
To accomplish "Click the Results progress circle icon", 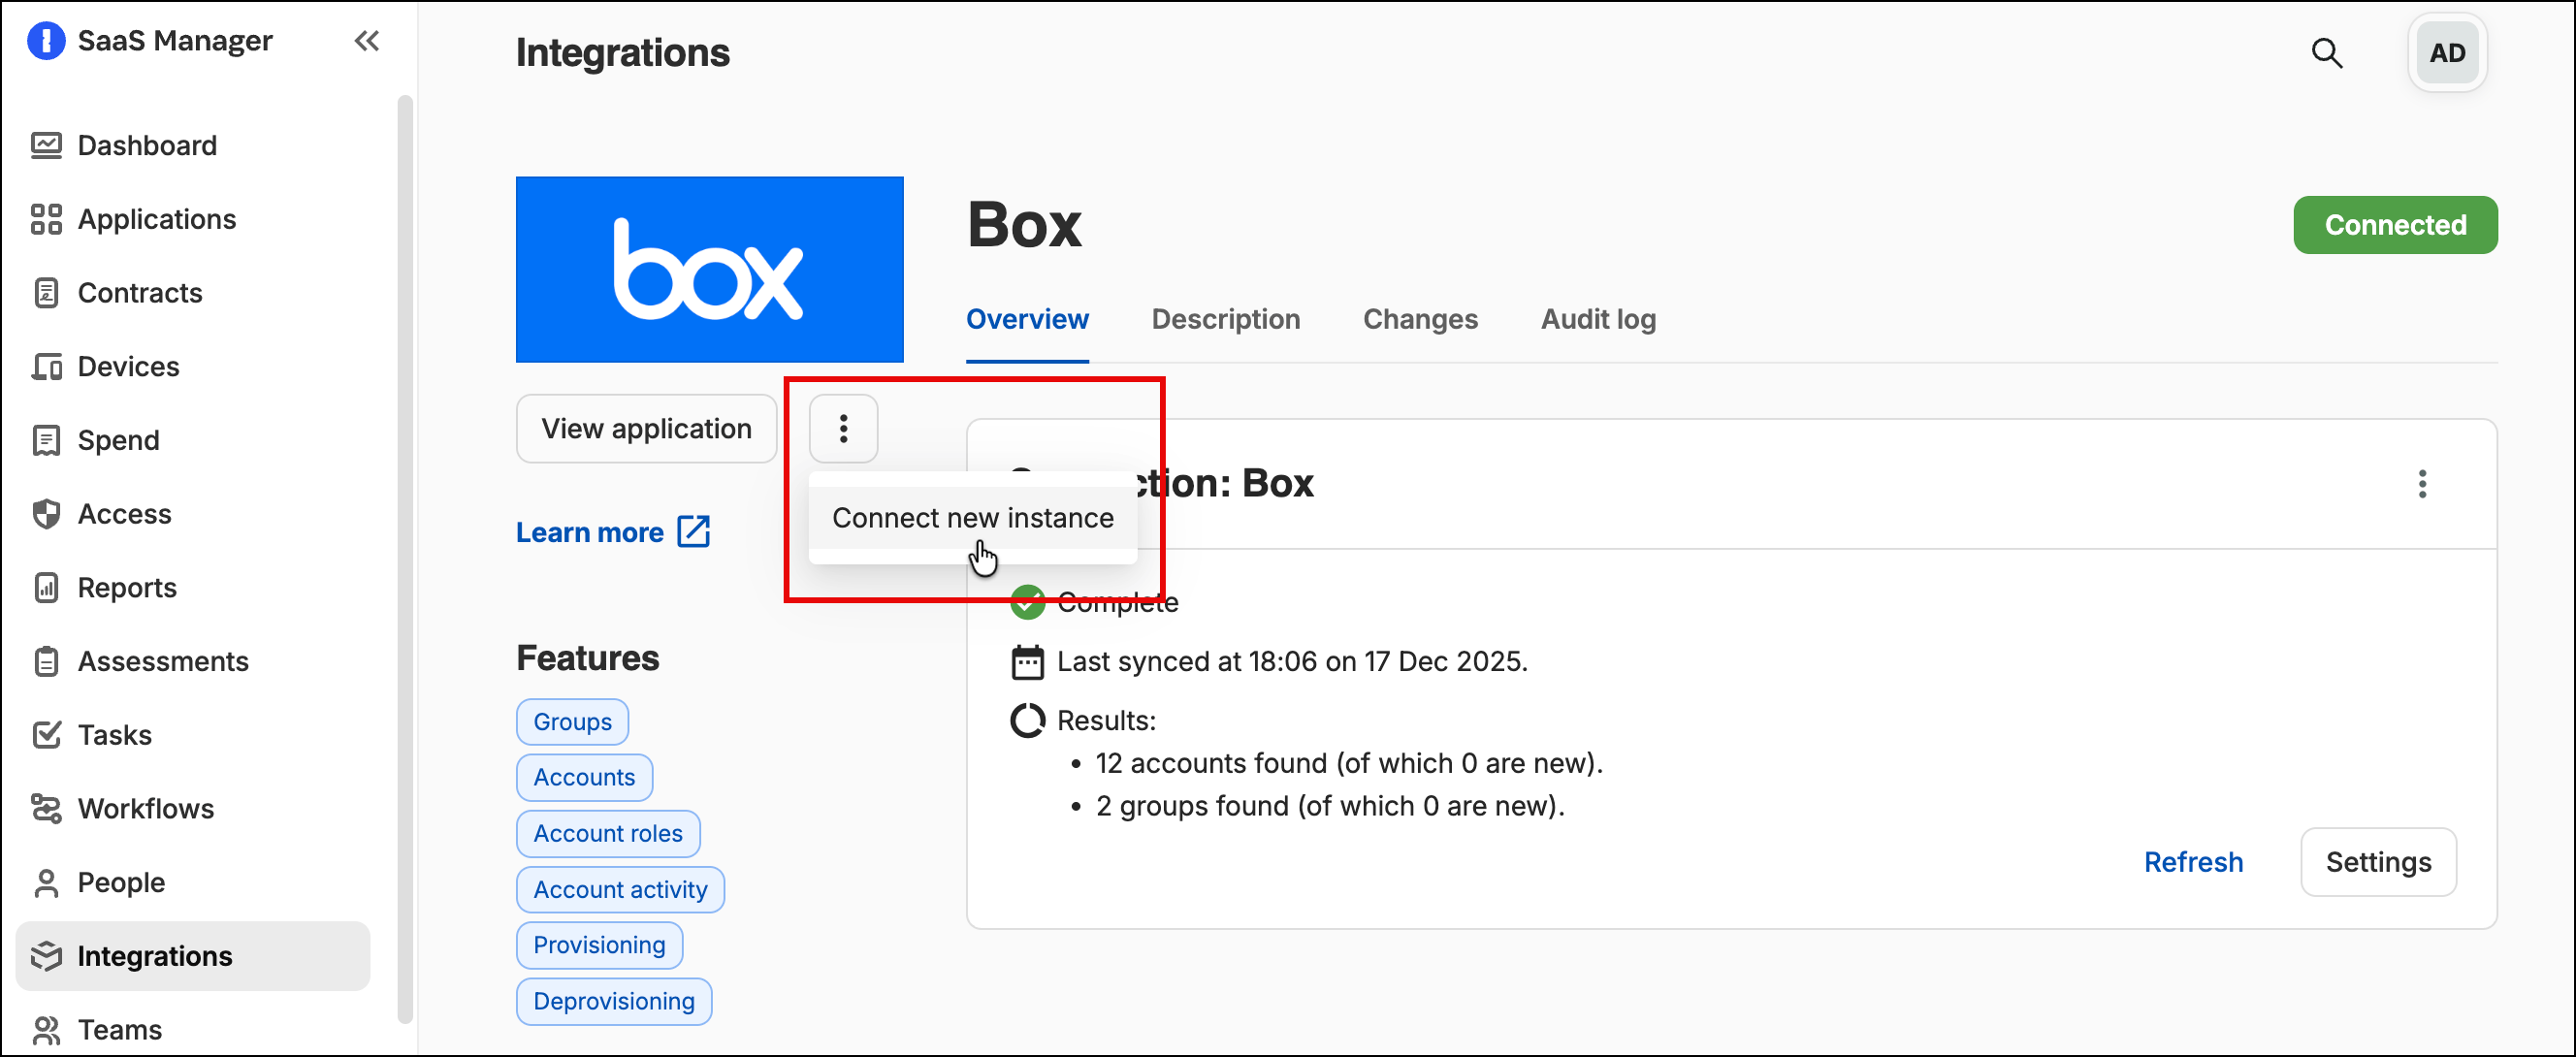I will [x=1027, y=721].
